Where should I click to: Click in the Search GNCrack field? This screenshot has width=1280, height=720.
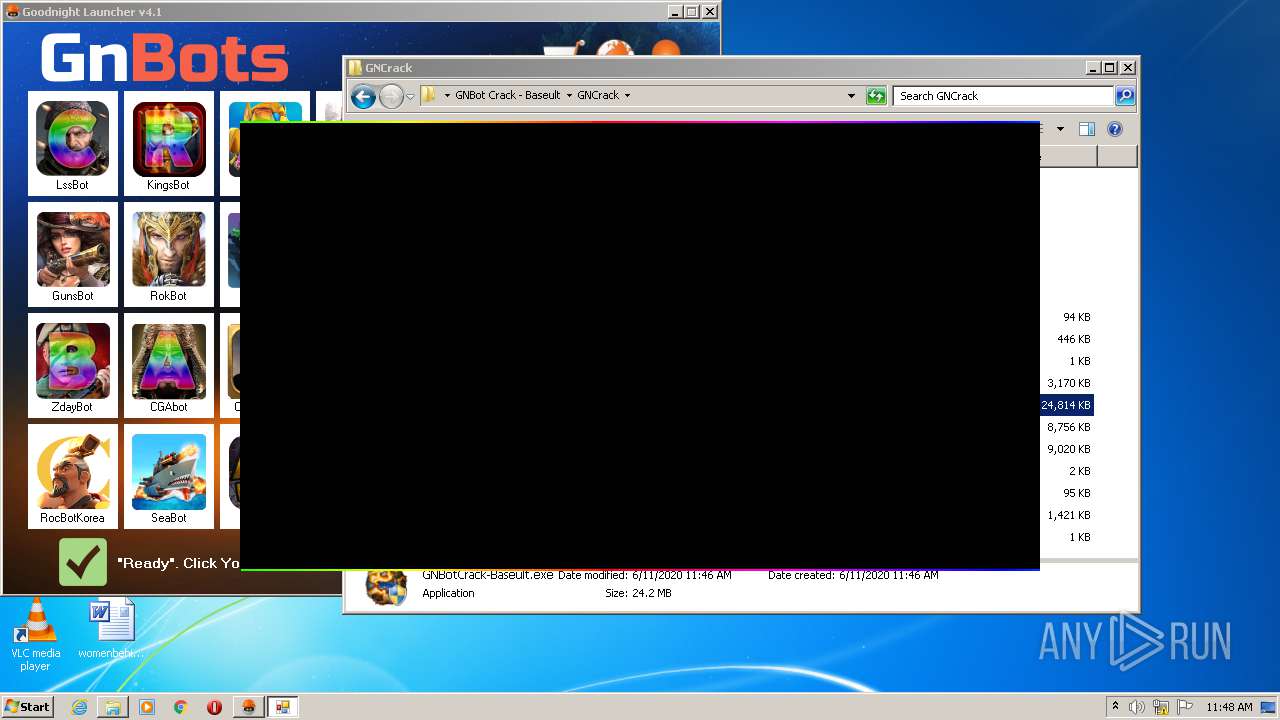(1003, 96)
